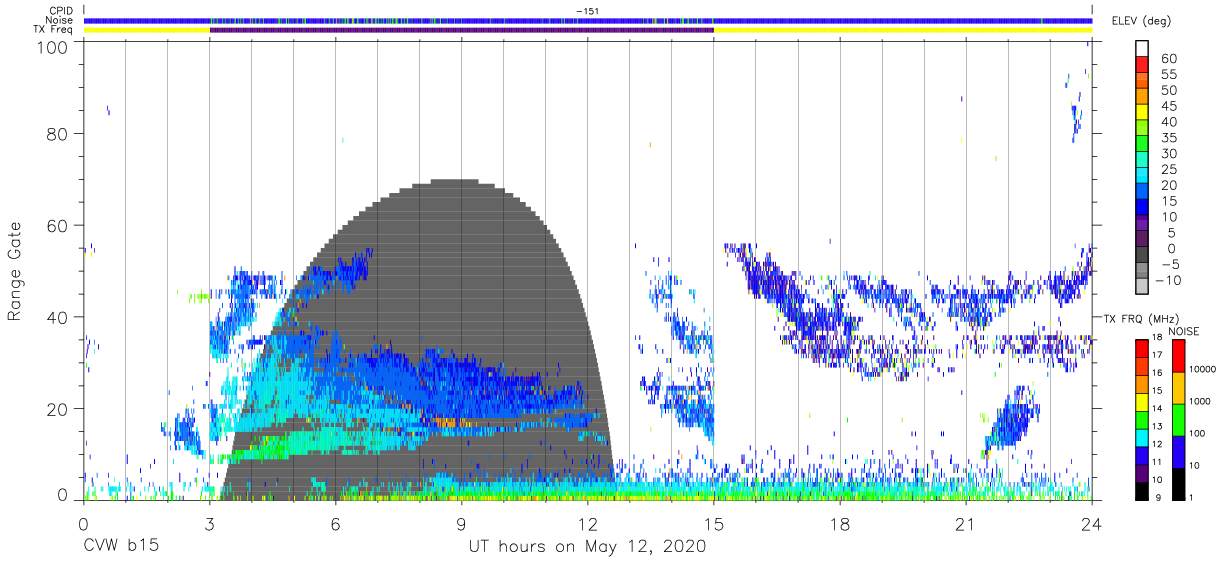Click 'UT hours on May 12, 2020' axis title

(x=587, y=547)
